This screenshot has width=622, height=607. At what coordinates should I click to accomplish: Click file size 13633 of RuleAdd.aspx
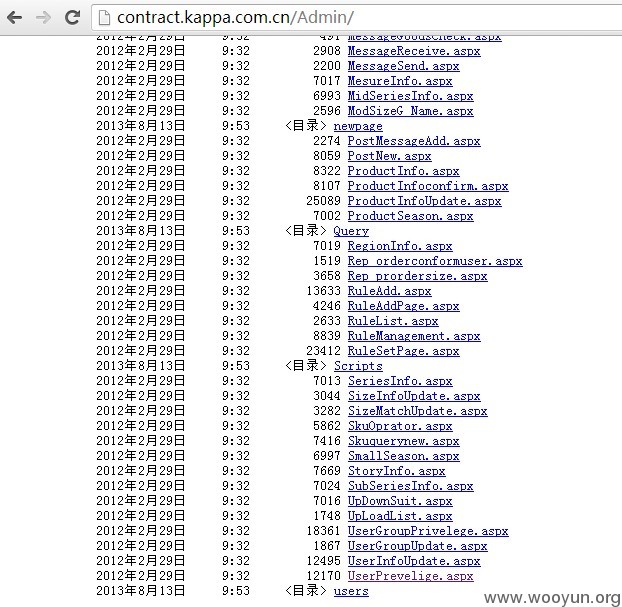point(323,291)
